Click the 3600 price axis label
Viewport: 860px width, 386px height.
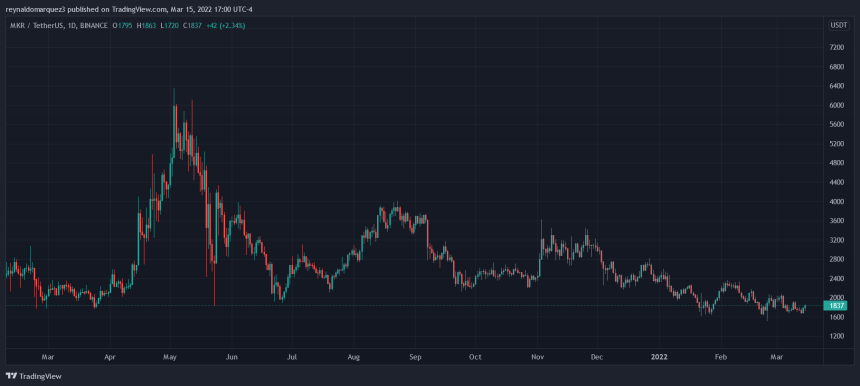point(836,221)
